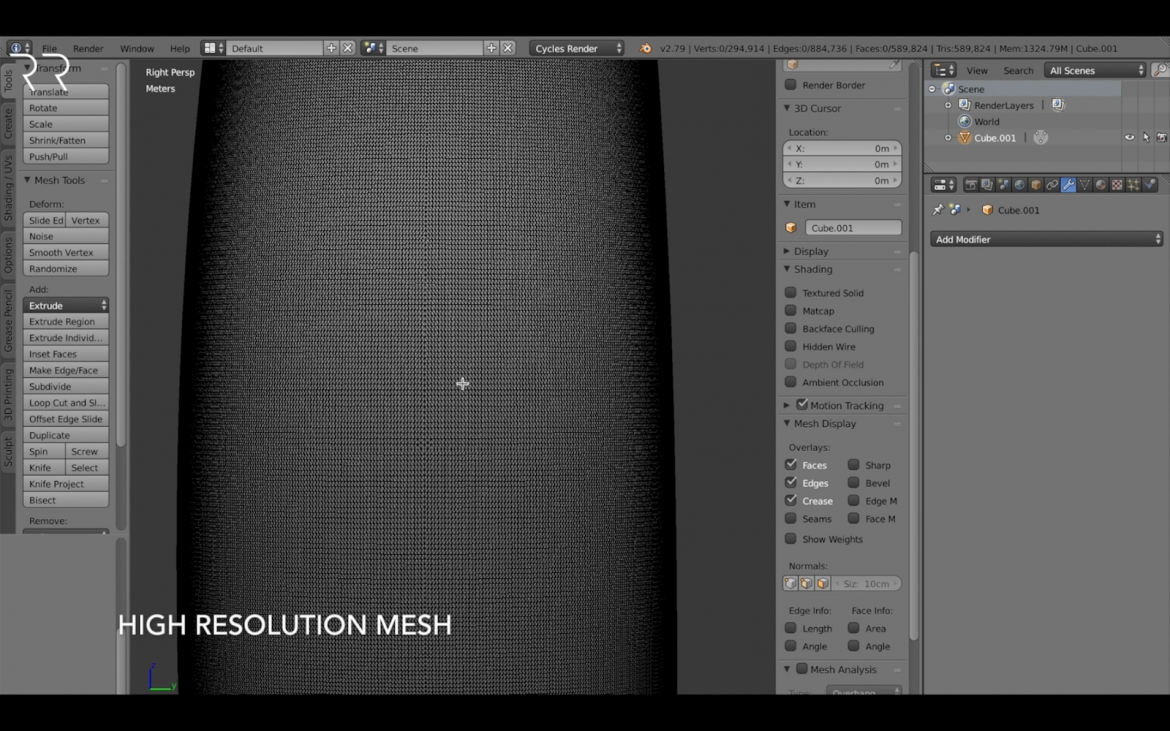Open the Render properties camera tab
The image size is (1170, 731).
point(970,184)
